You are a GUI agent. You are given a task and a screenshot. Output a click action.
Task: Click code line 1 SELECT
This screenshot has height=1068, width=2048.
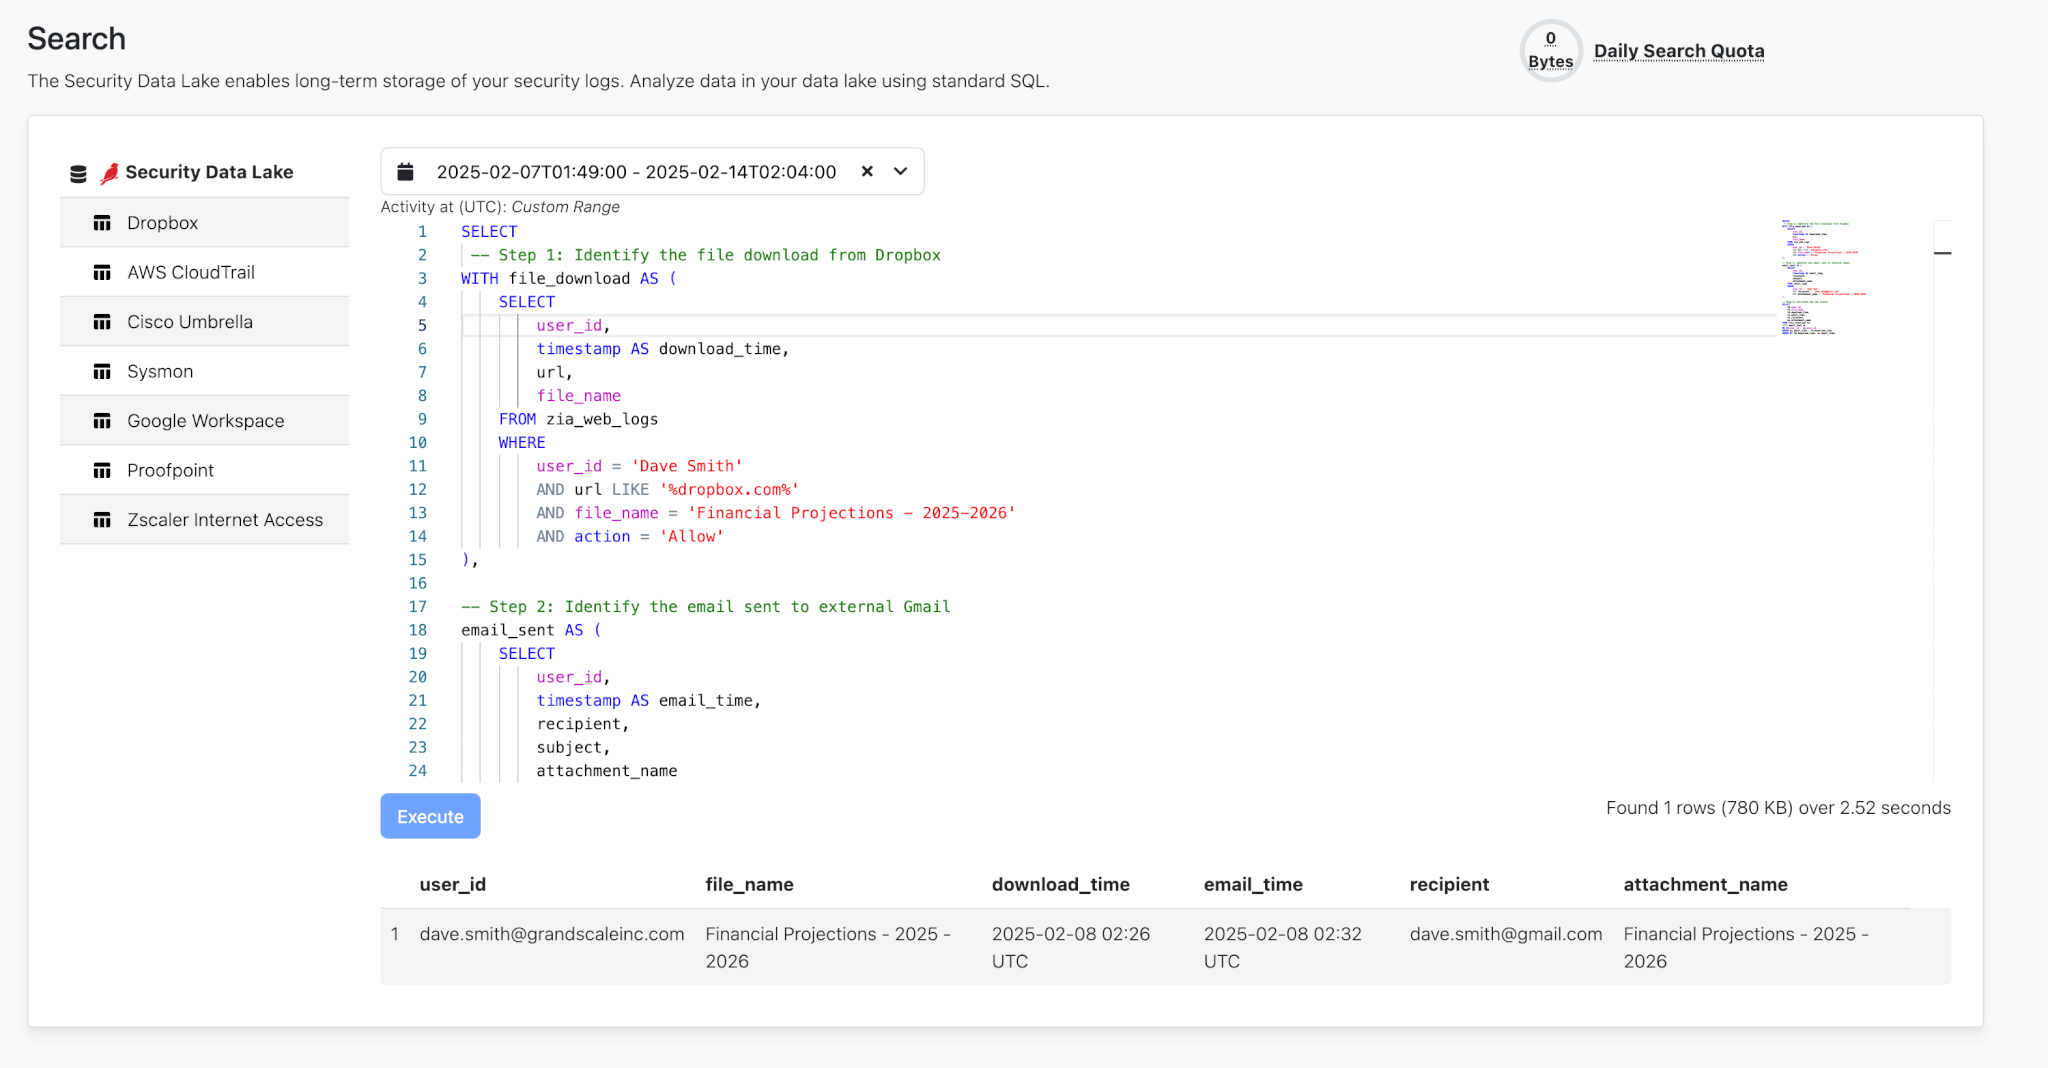click(x=489, y=232)
